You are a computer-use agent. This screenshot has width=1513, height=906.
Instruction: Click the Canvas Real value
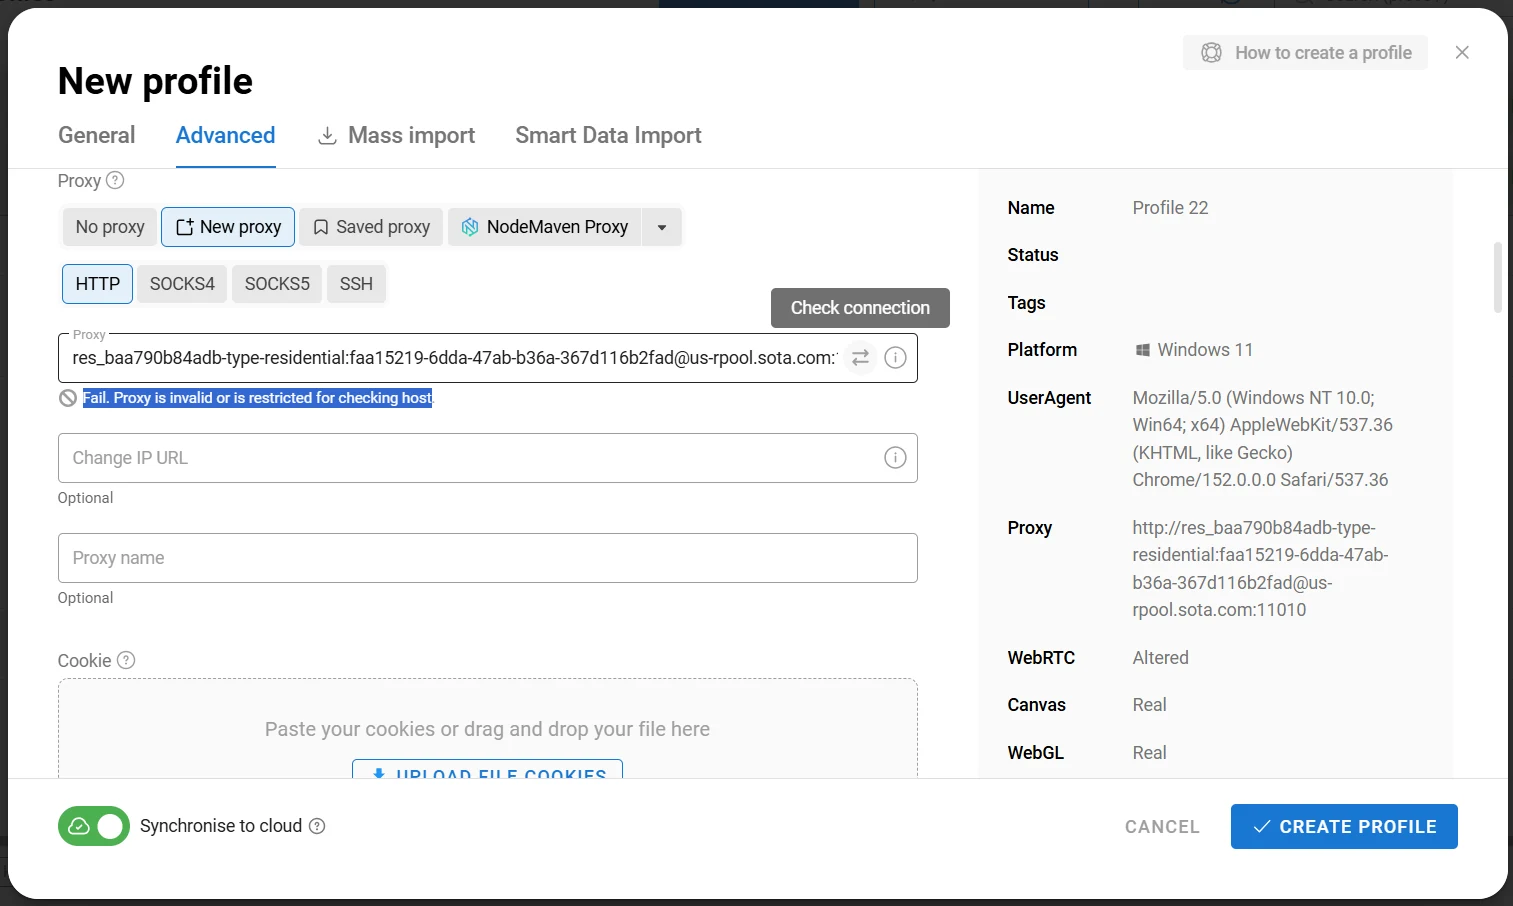[1149, 705]
